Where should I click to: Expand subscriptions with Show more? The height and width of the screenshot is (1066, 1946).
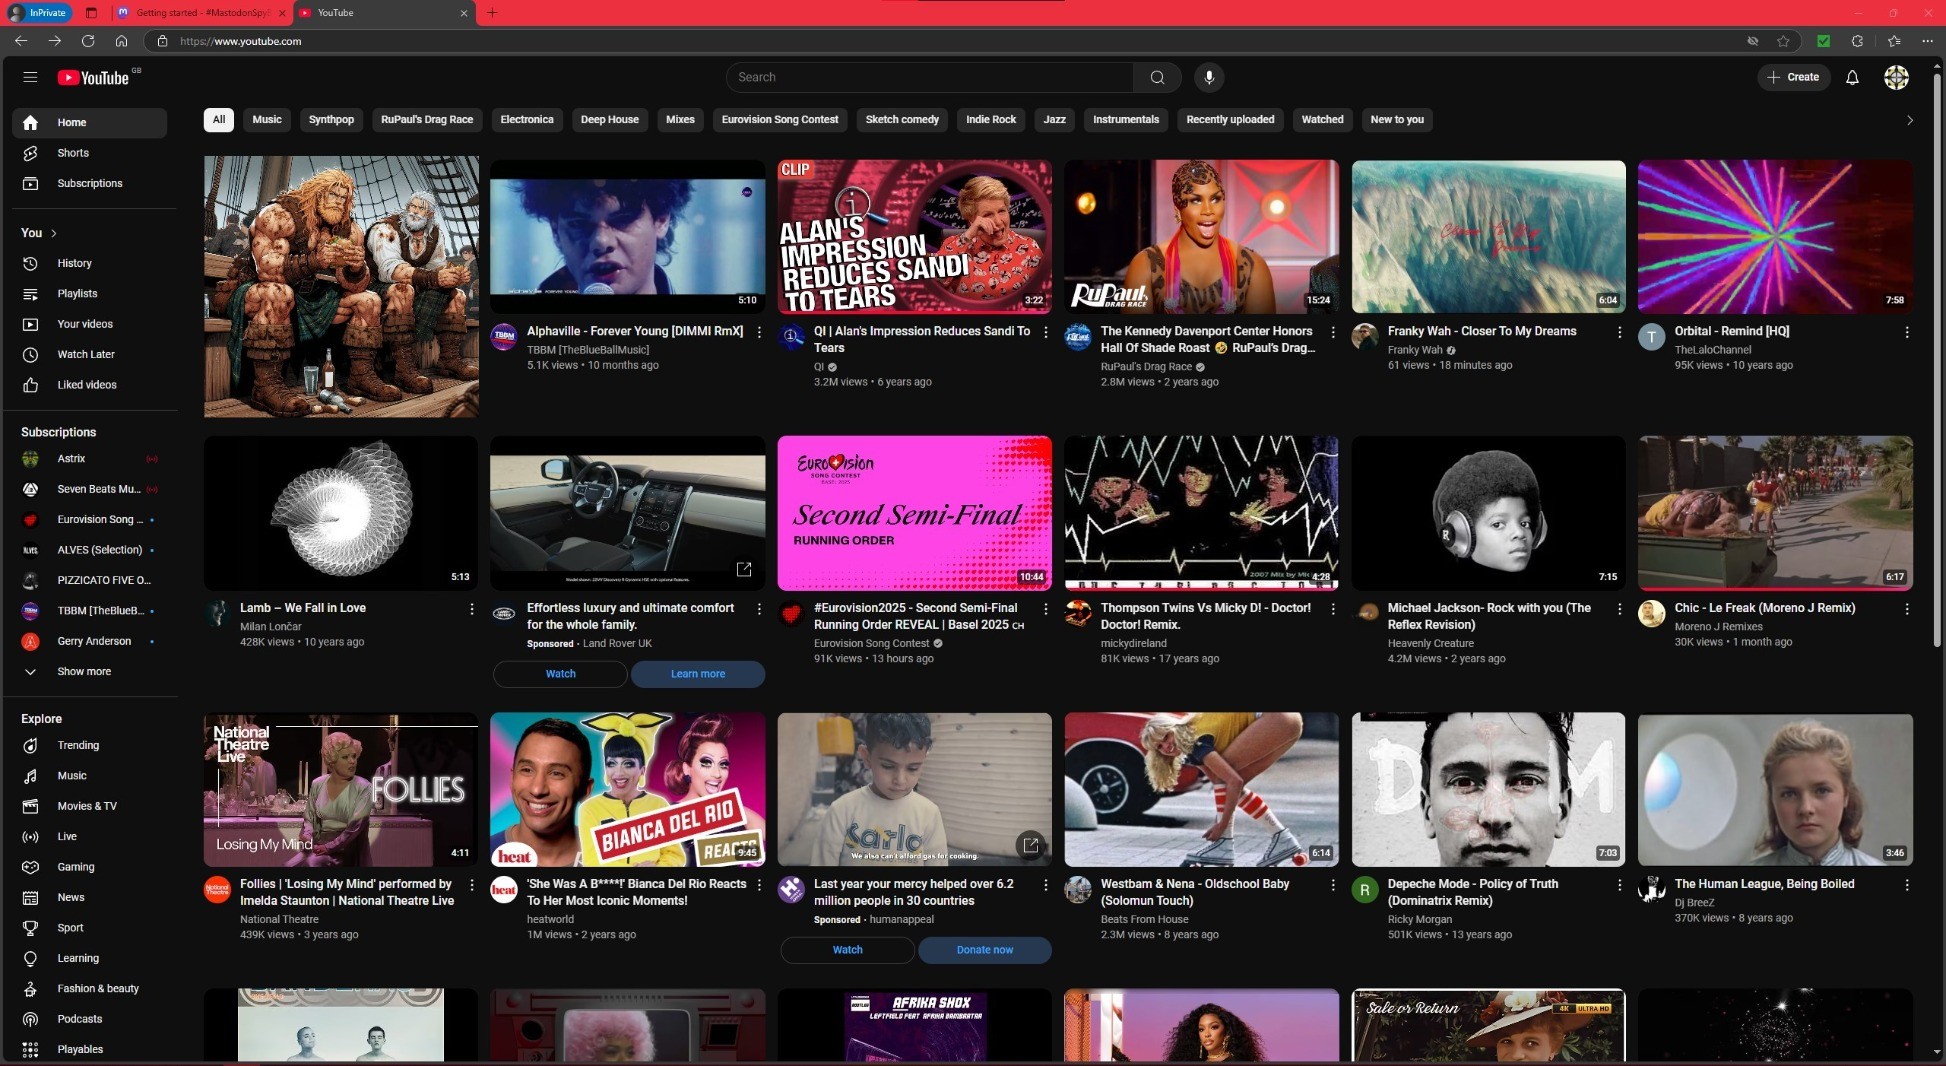coord(89,672)
